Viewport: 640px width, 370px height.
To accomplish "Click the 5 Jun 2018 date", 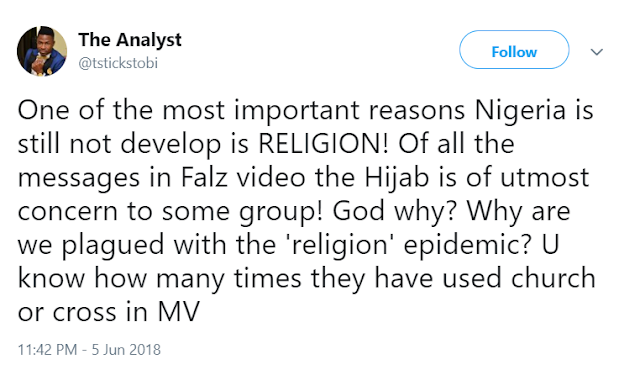I will click(126, 350).
